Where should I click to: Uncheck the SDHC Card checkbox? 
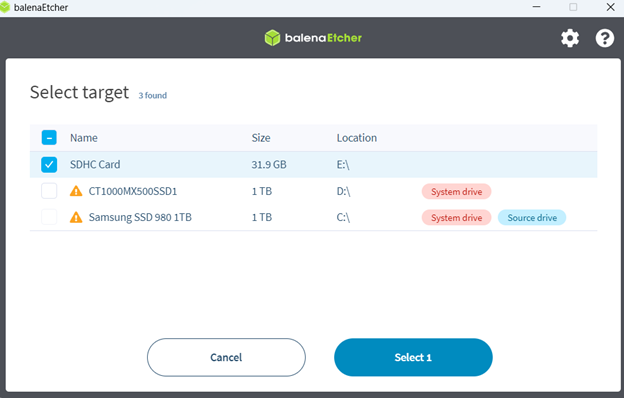click(49, 164)
